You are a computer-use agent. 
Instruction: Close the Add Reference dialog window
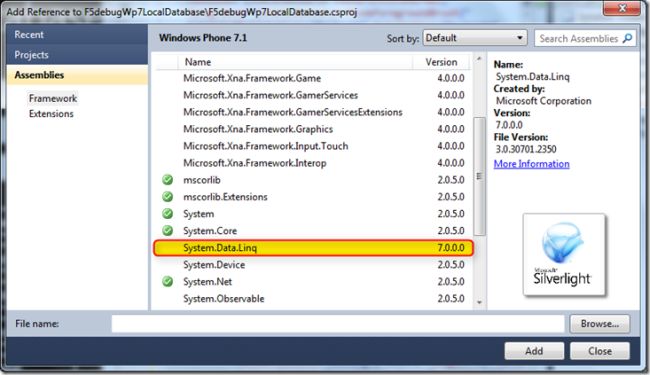pyautogui.click(x=622, y=8)
